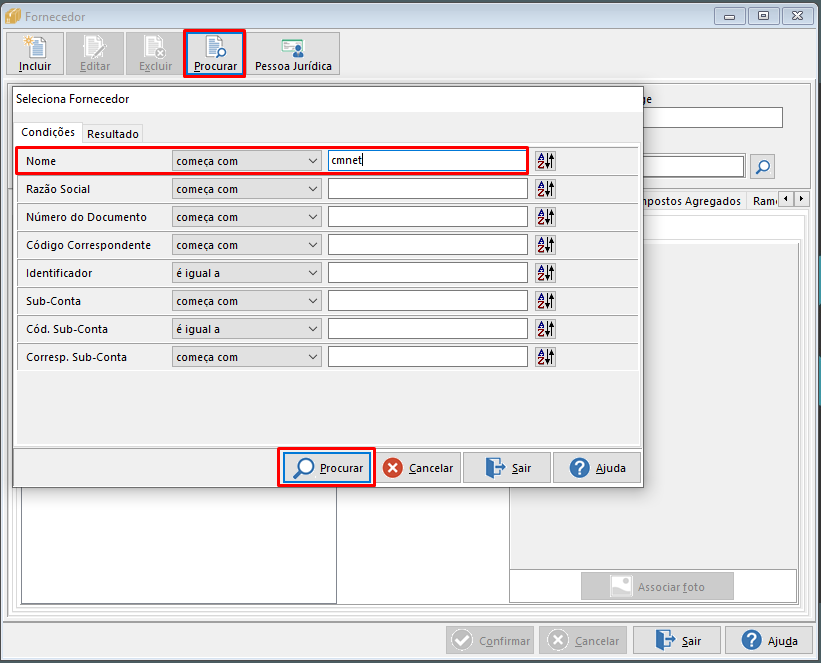Click the dialog's Cancelar button
This screenshot has height=663, width=821.
tap(418, 468)
